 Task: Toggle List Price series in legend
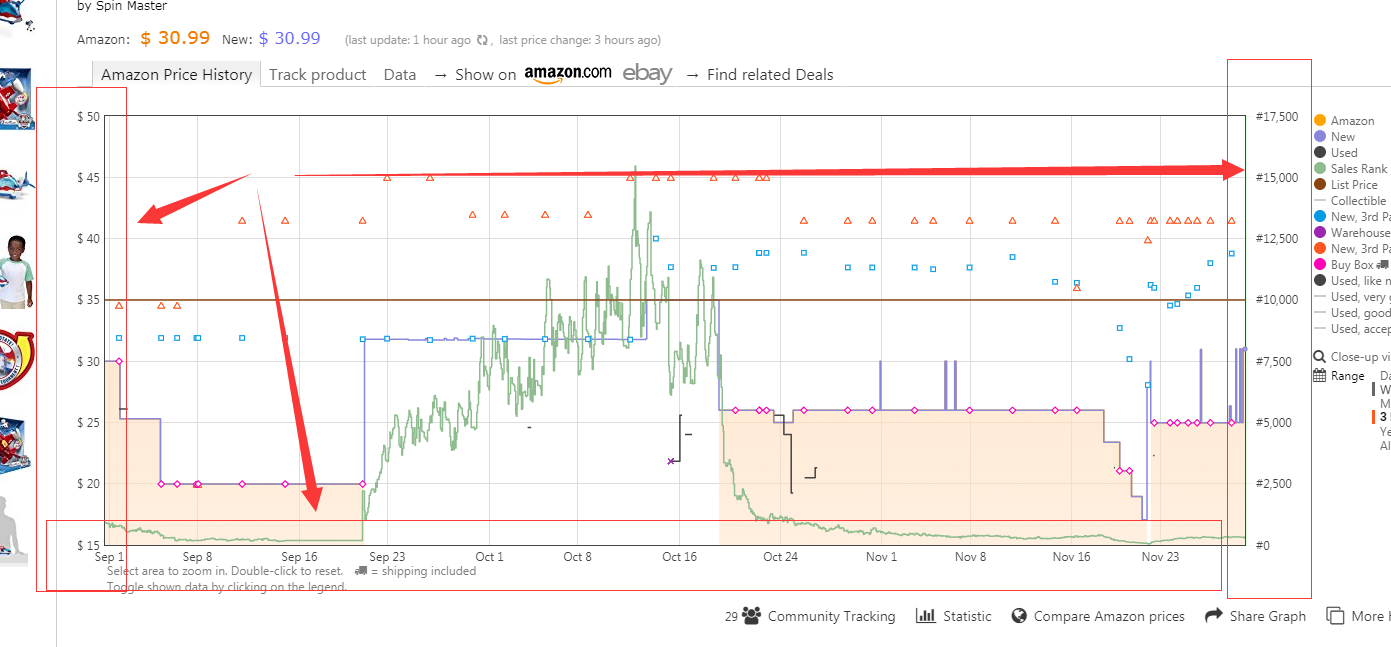pyautogui.click(x=1354, y=185)
